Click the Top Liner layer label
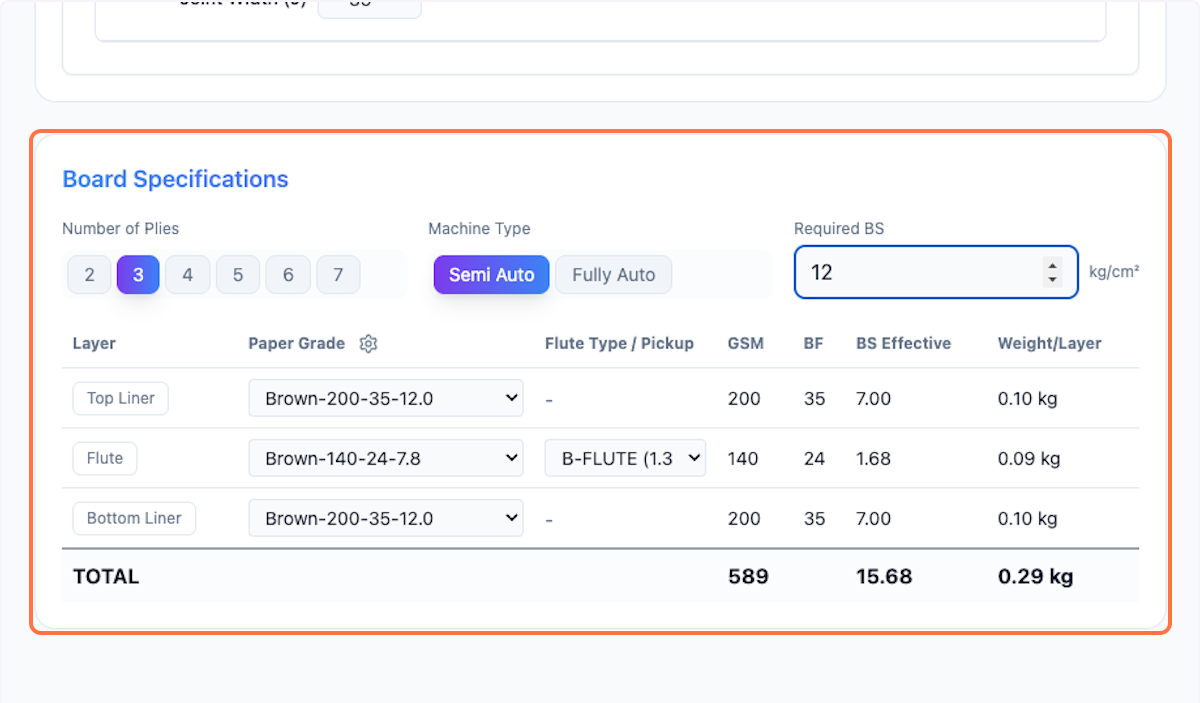Screen dimensions: 1200x703 [120, 398]
